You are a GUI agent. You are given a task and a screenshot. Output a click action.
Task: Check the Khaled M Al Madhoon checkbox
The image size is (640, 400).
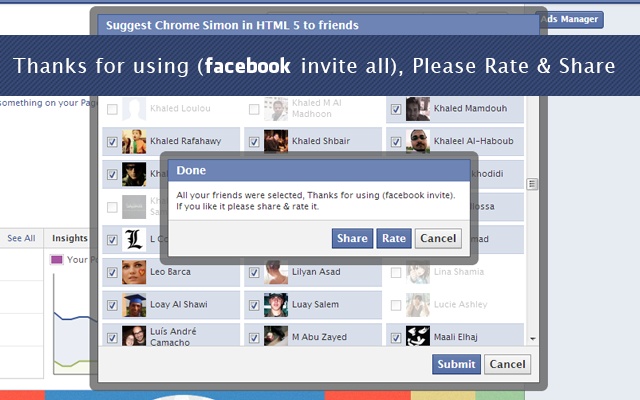[x=254, y=109]
